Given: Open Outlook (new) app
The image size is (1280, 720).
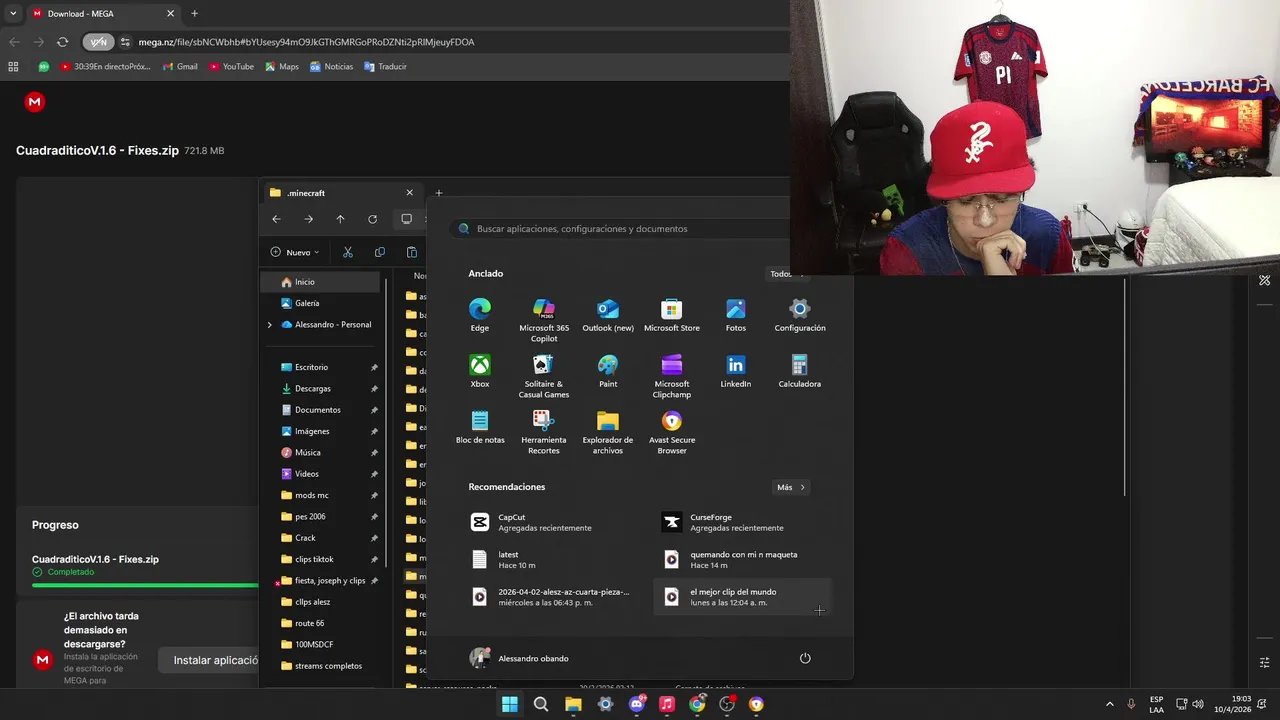Looking at the screenshot, I should (x=608, y=315).
